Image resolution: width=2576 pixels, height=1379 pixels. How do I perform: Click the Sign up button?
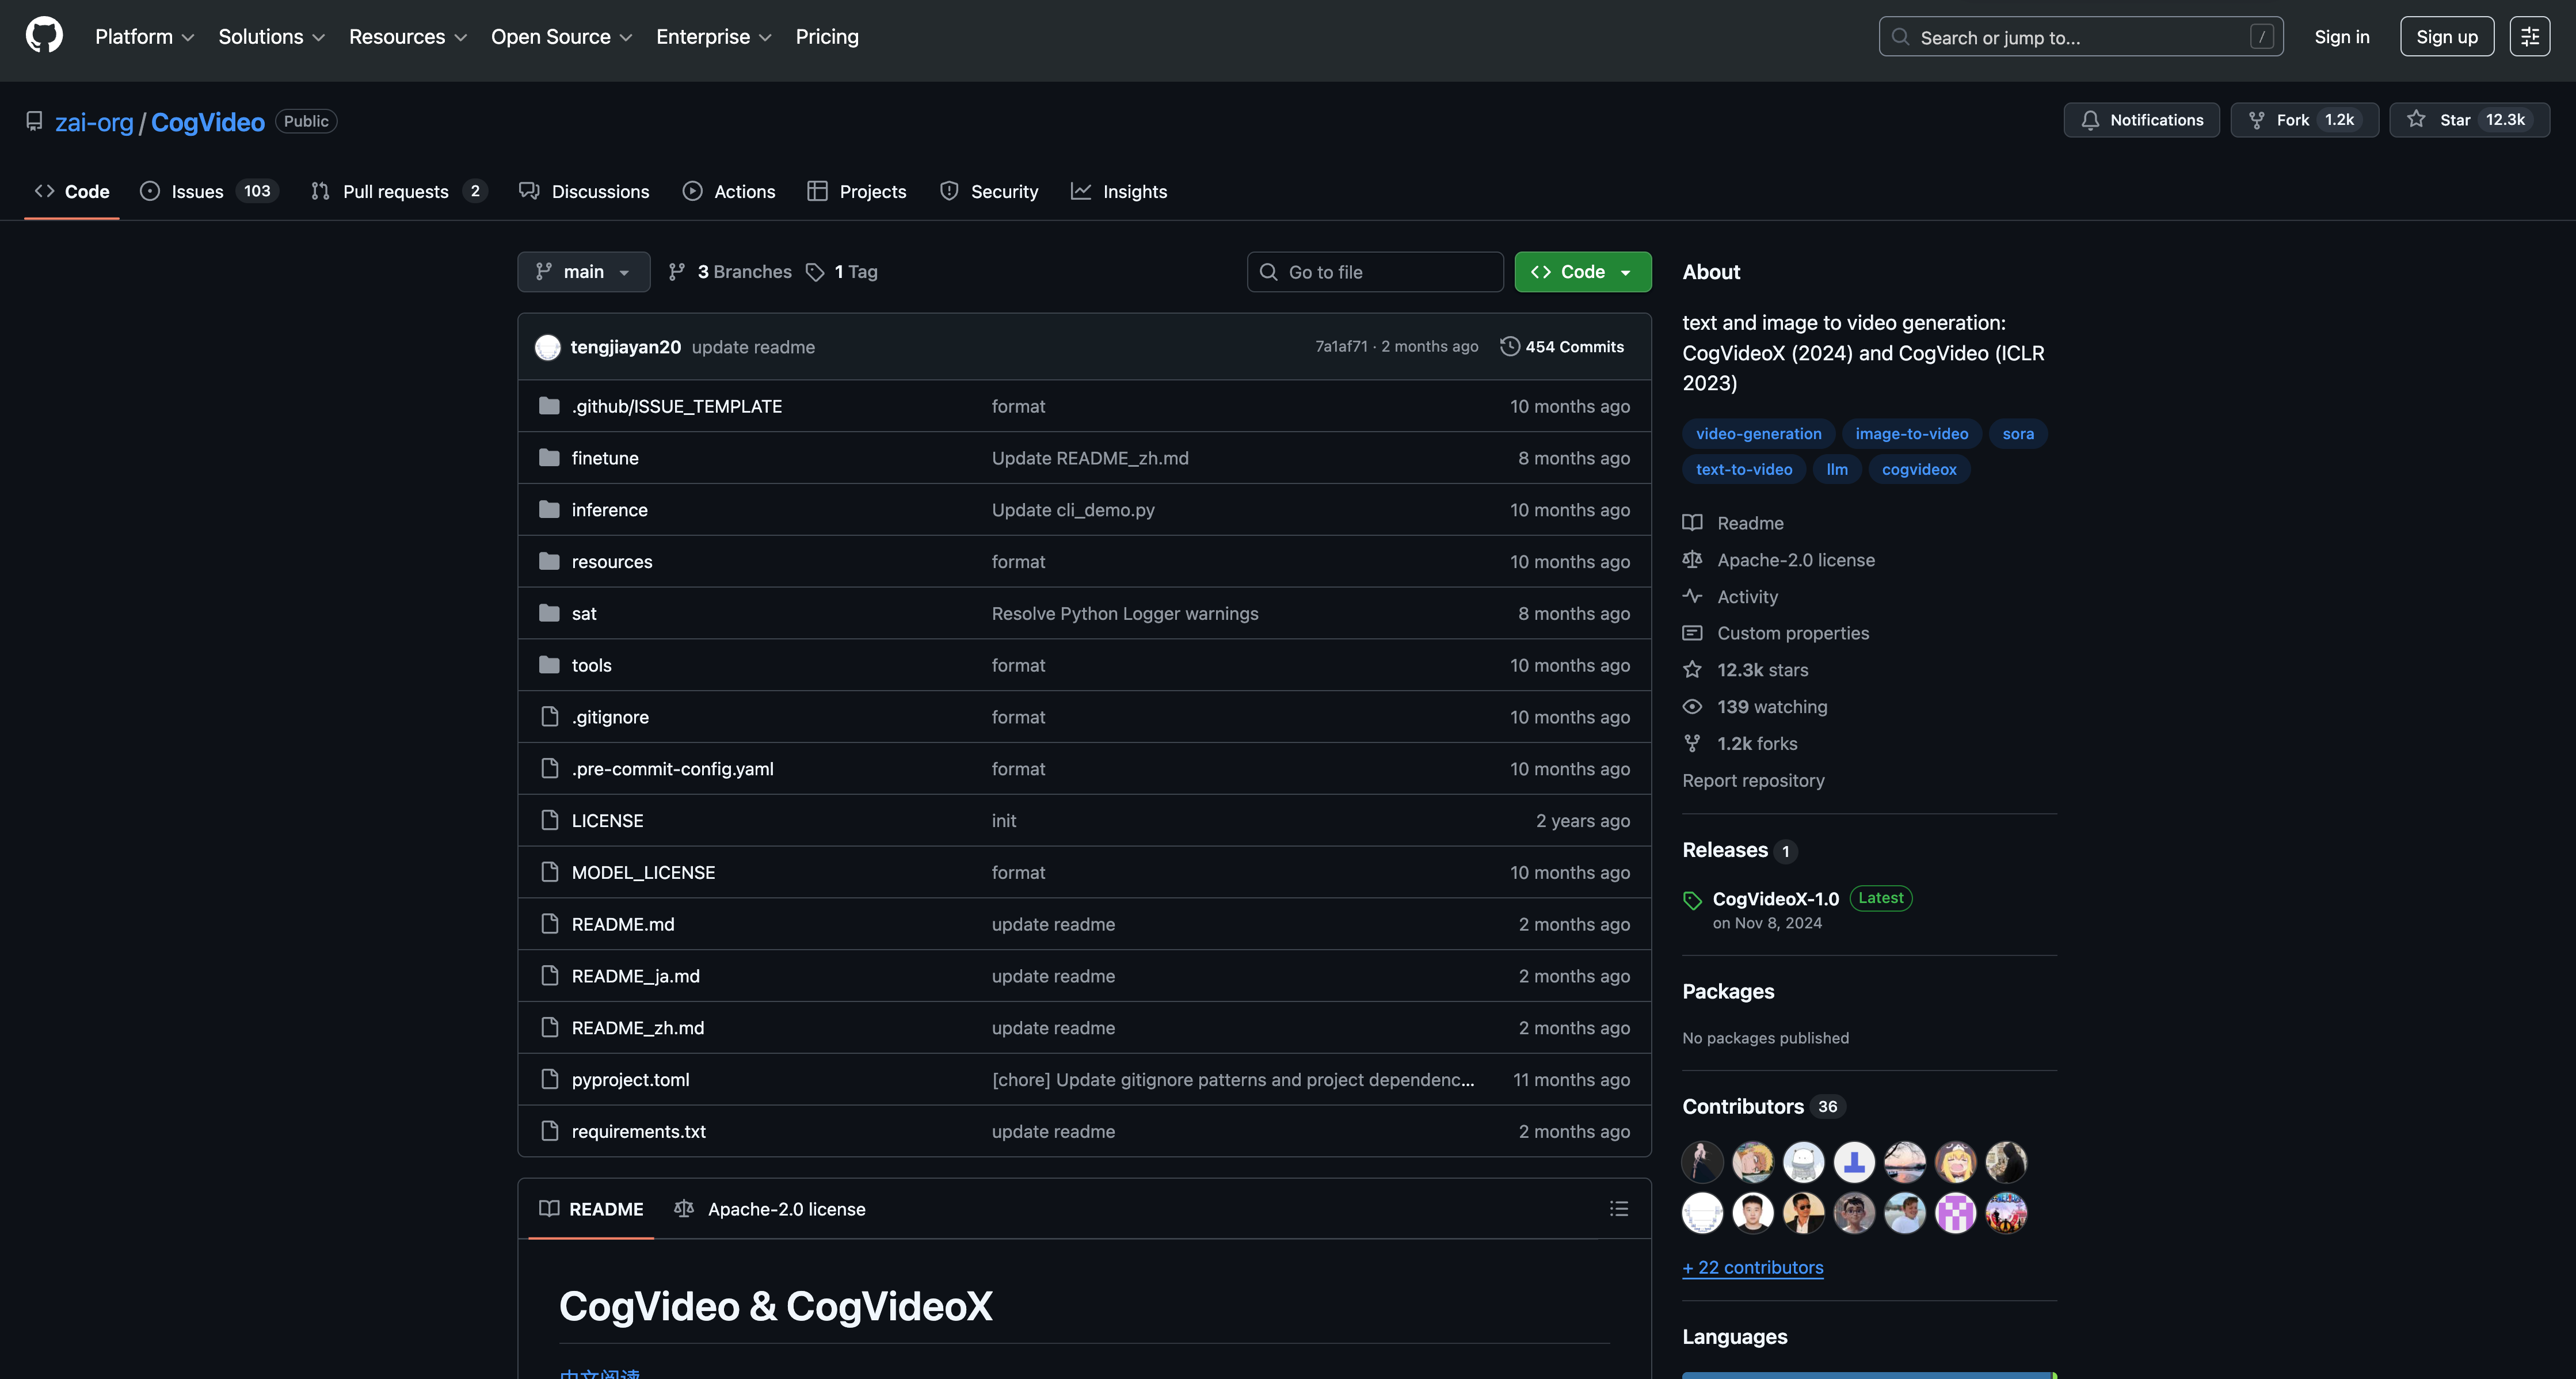point(2446,37)
